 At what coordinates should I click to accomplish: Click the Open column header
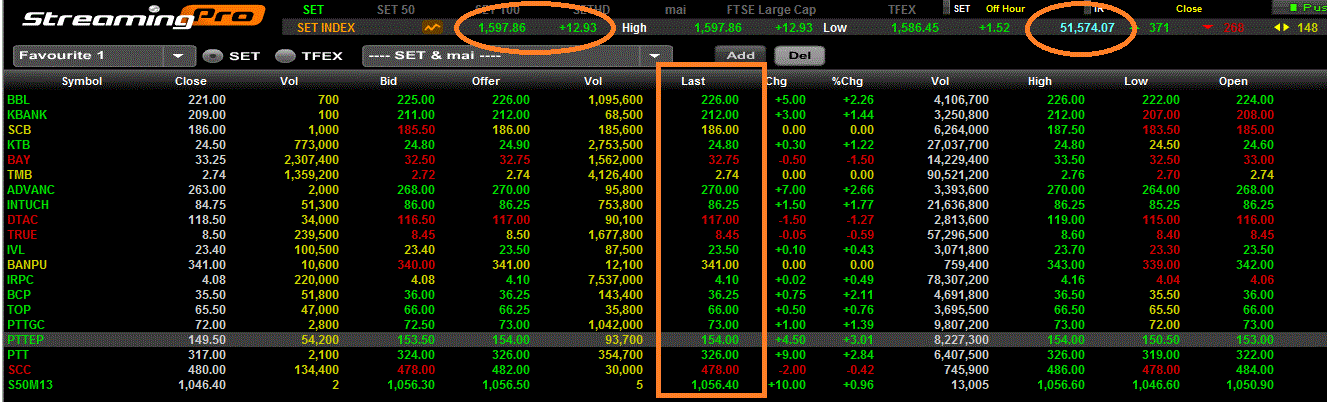coord(1234,81)
